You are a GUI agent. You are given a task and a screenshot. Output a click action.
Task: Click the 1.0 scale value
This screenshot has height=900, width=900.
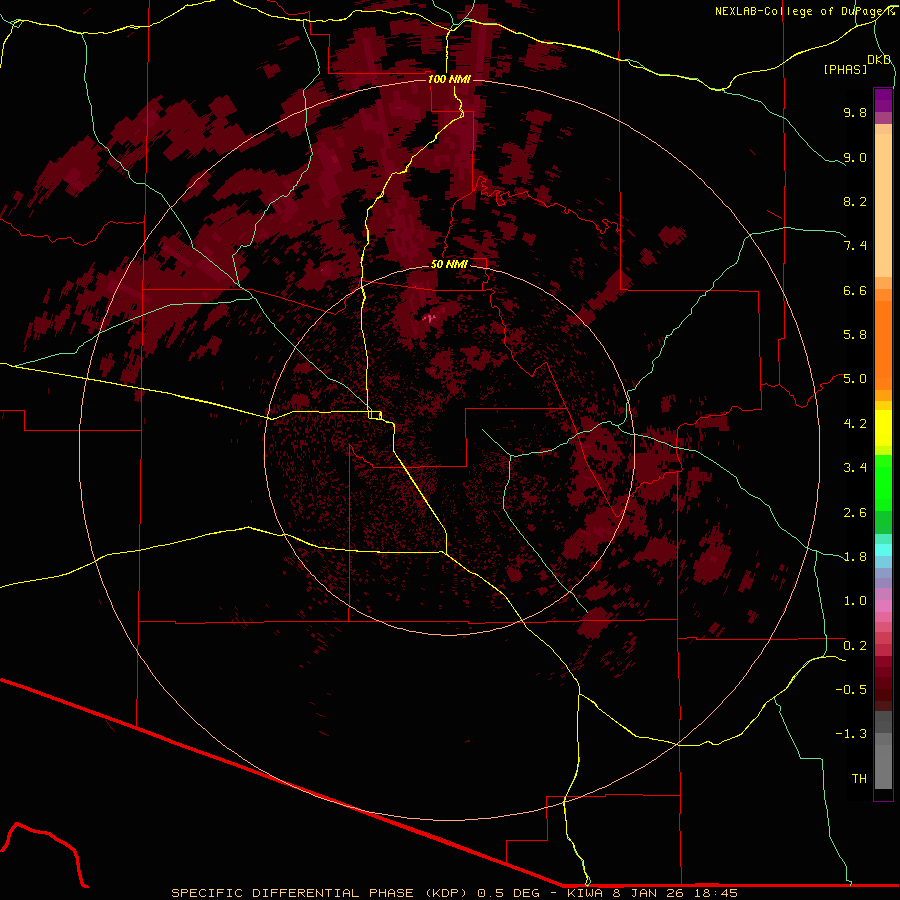pyautogui.click(x=855, y=601)
